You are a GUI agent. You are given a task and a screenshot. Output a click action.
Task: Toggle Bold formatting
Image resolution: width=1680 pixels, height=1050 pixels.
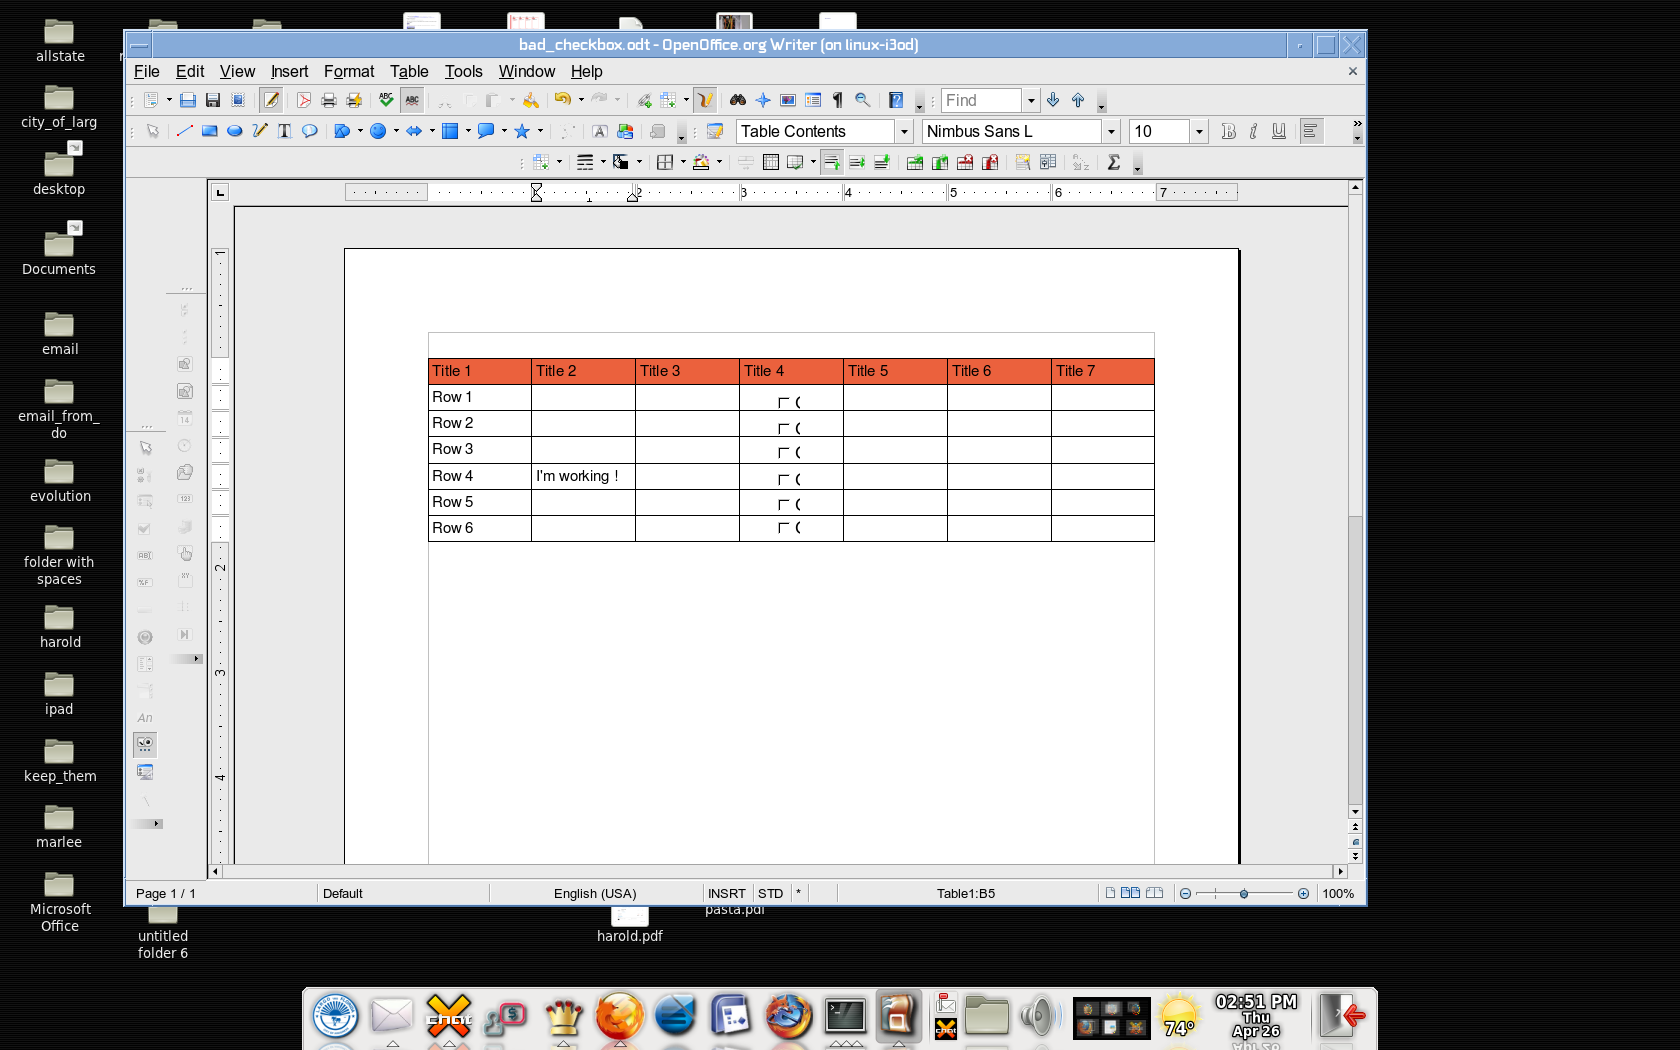[x=1228, y=131]
